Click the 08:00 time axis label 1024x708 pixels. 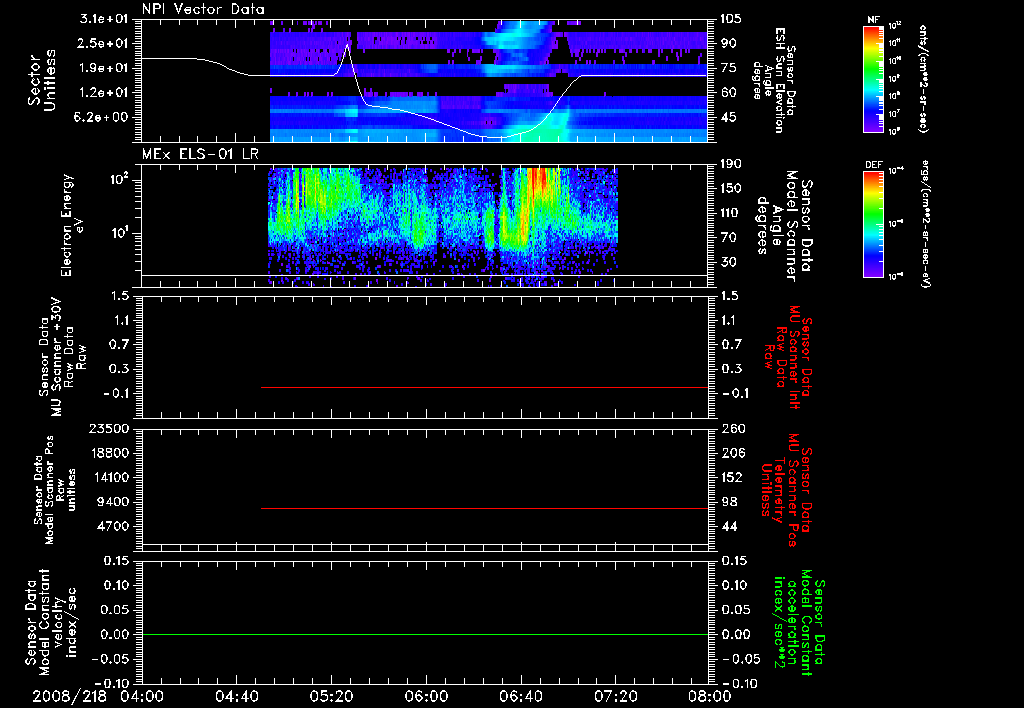point(710,696)
